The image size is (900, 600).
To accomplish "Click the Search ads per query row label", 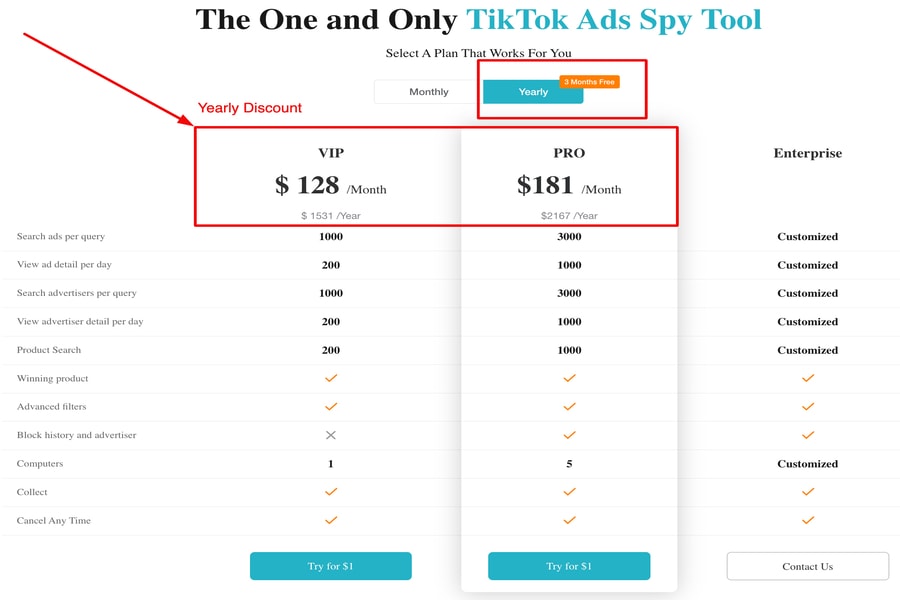I will pyautogui.click(x=61, y=237).
